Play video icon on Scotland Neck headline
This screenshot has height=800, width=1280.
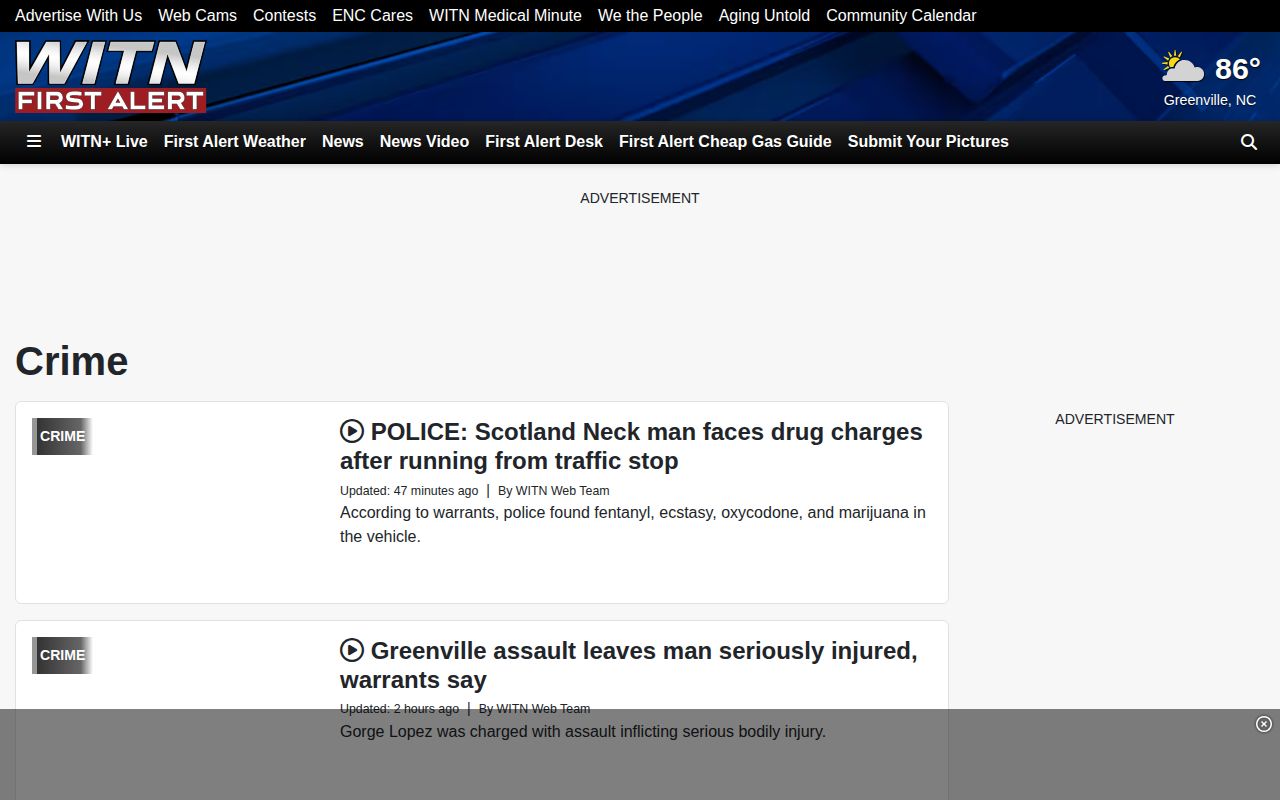click(x=352, y=431)
